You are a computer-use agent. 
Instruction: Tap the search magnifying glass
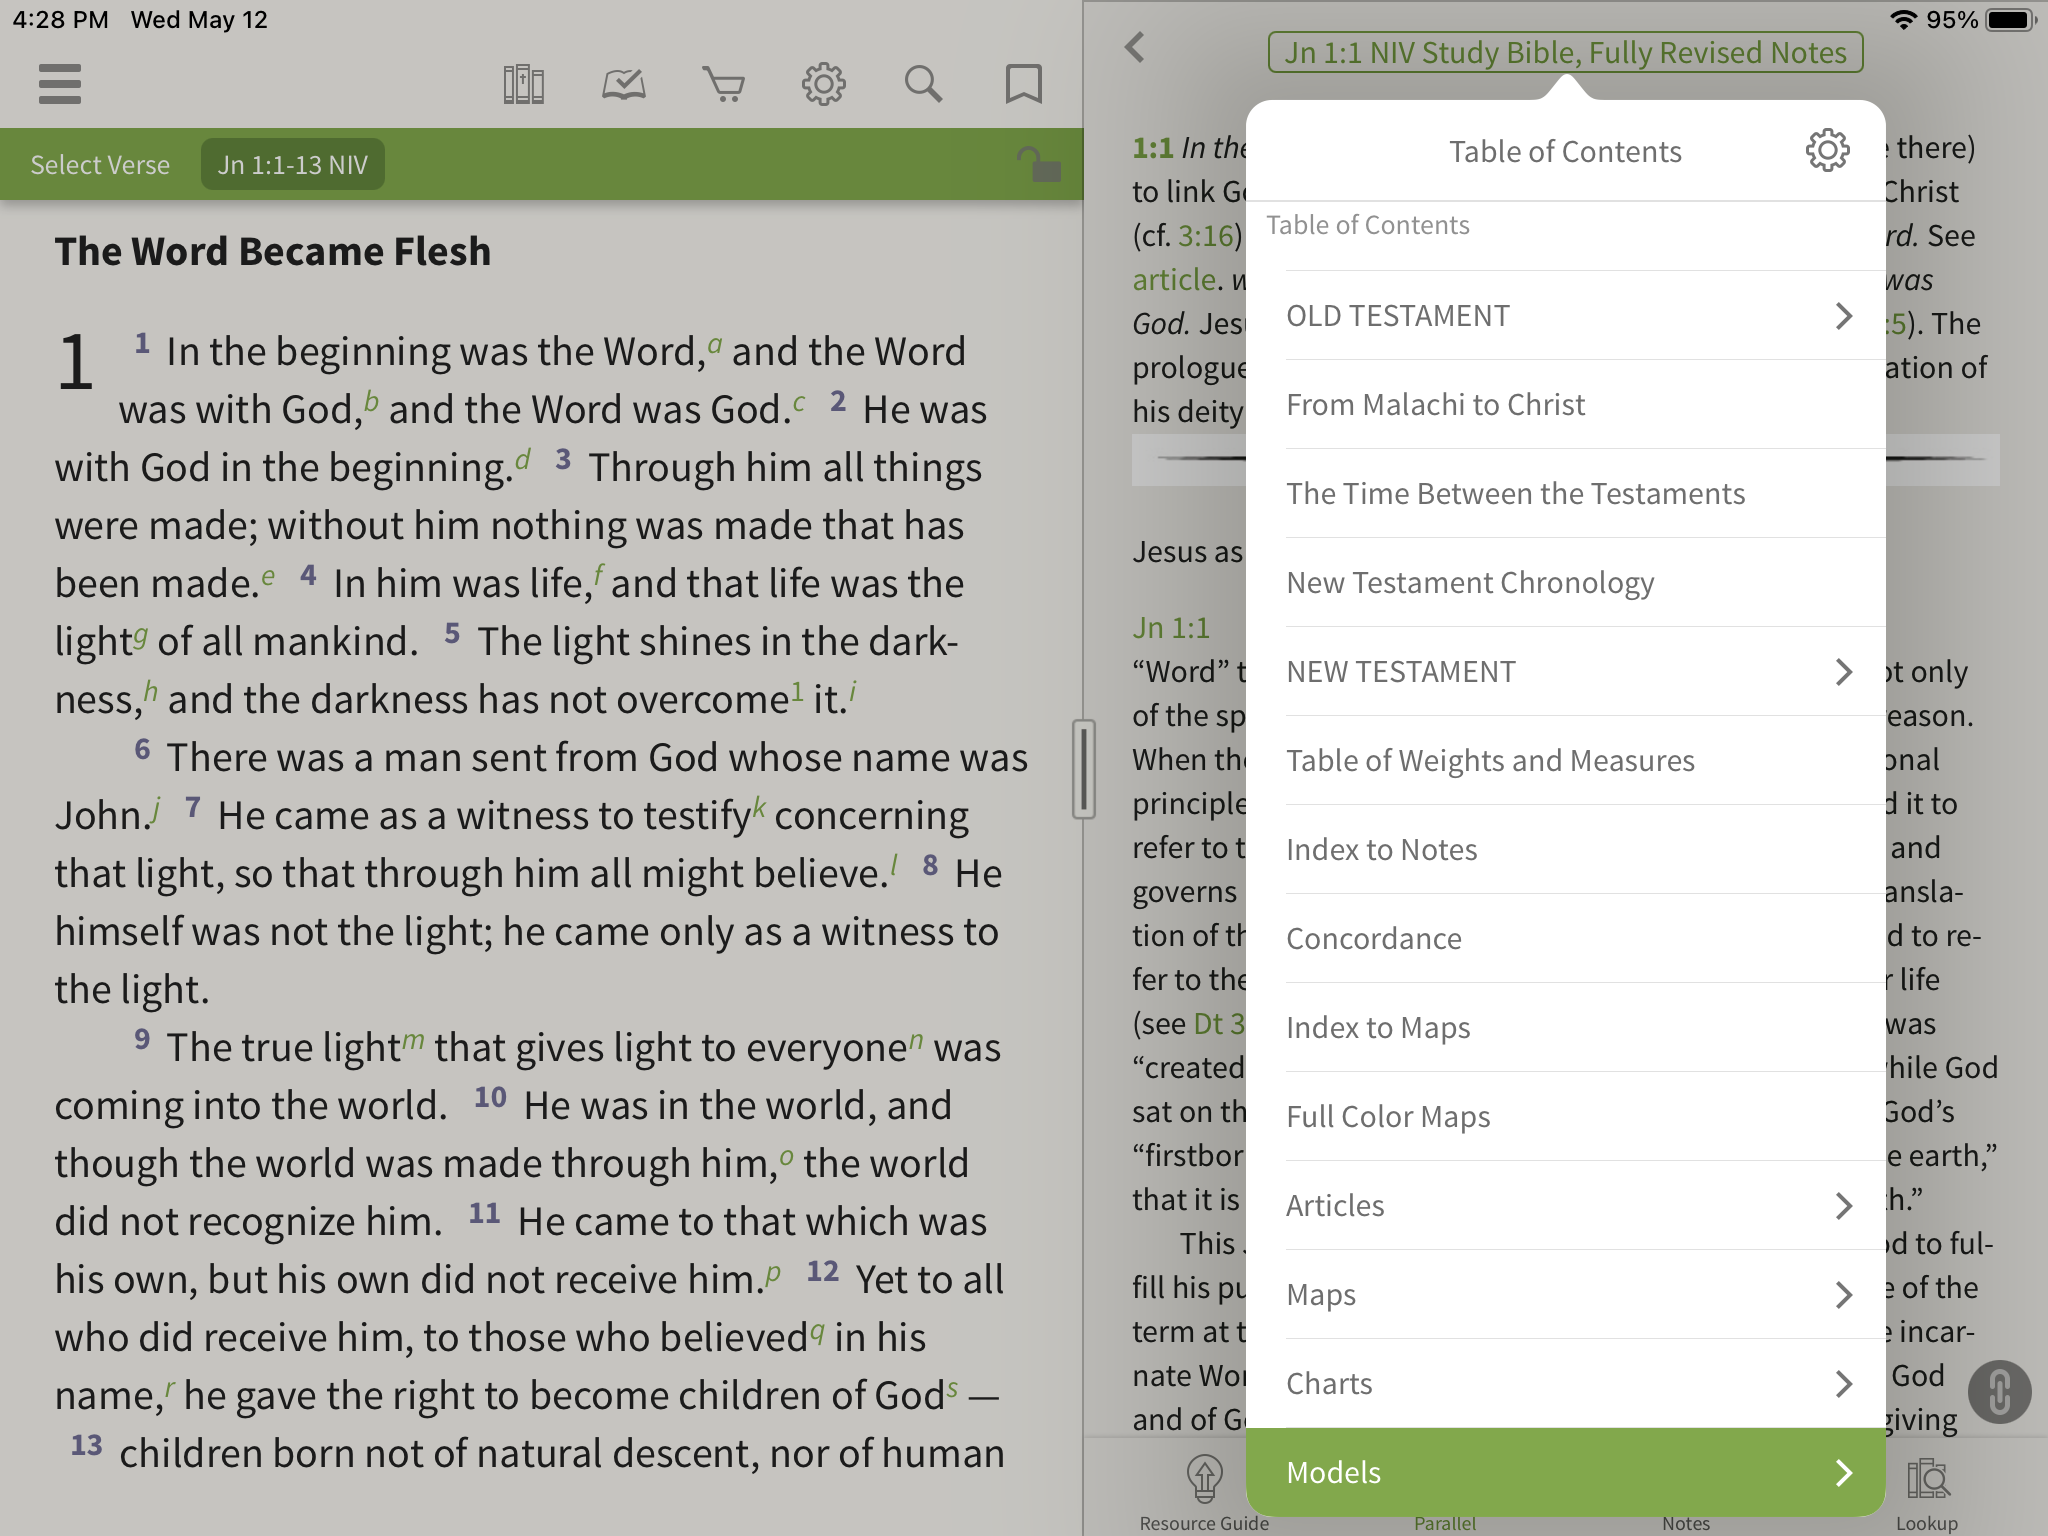[x=923, y=84]
